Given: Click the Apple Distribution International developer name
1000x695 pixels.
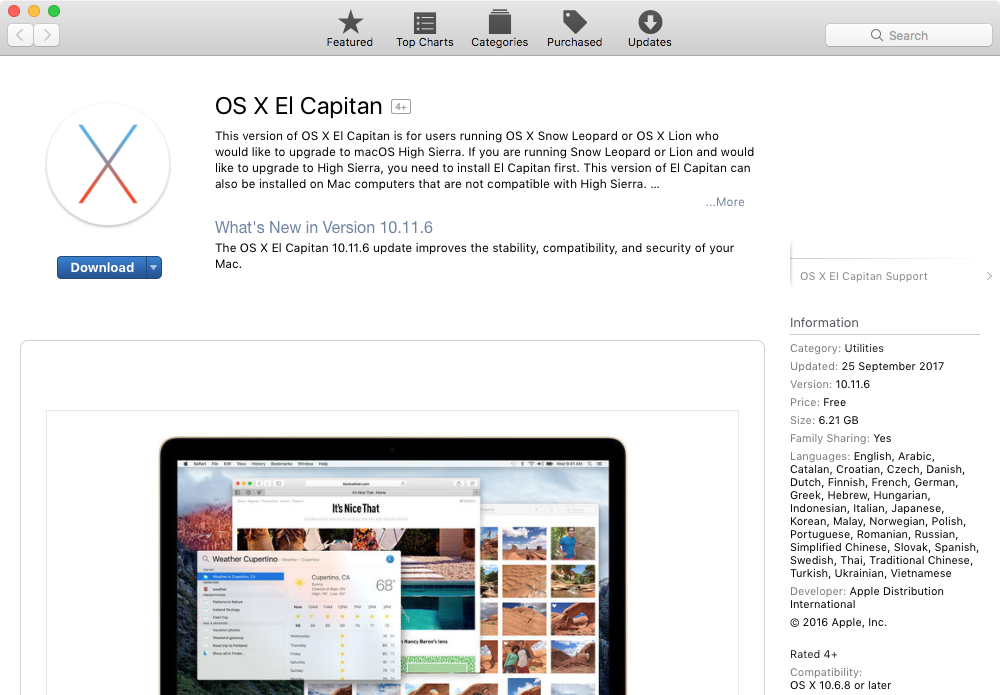Looking at the screenshot, I should (867, 597).
